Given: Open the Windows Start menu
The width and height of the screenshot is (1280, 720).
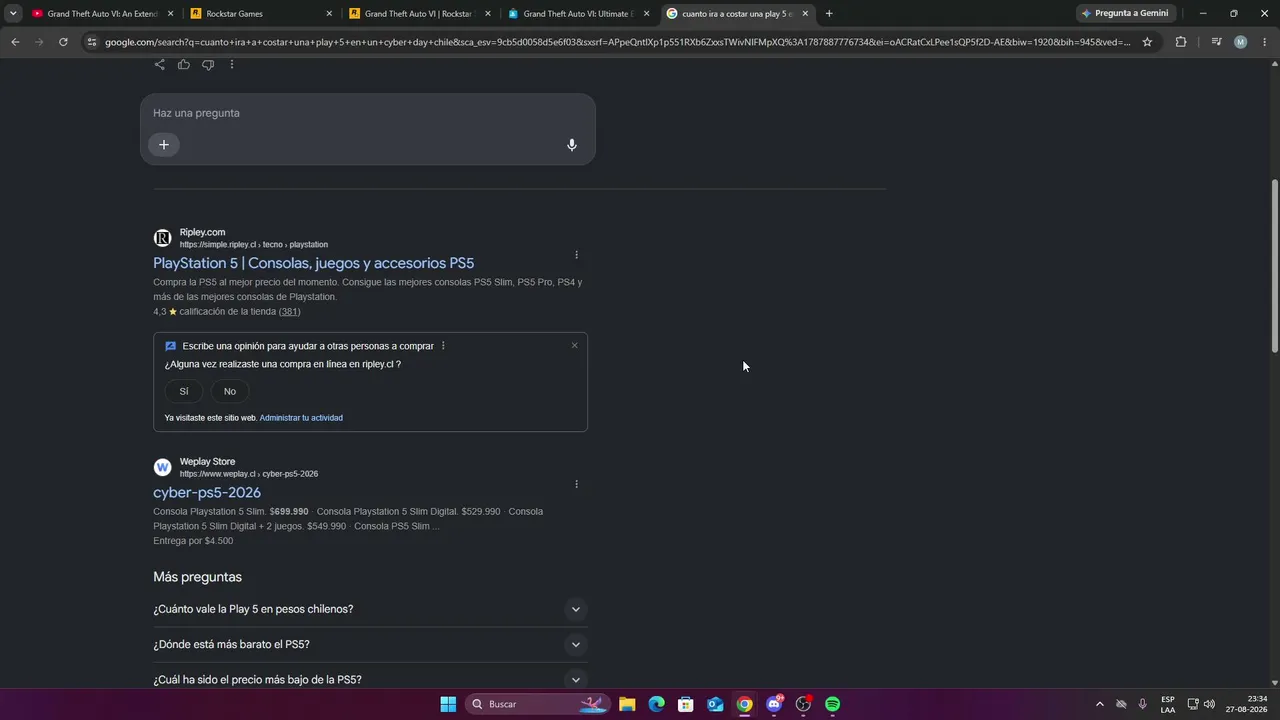Looking at the screenshot, I should (x=448, y=704).
